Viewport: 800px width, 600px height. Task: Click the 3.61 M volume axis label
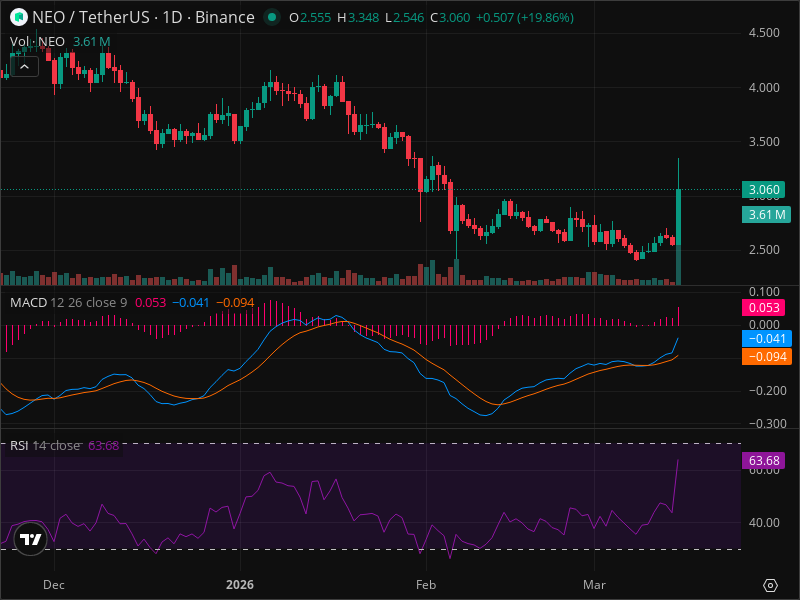[x=766, y=214]
